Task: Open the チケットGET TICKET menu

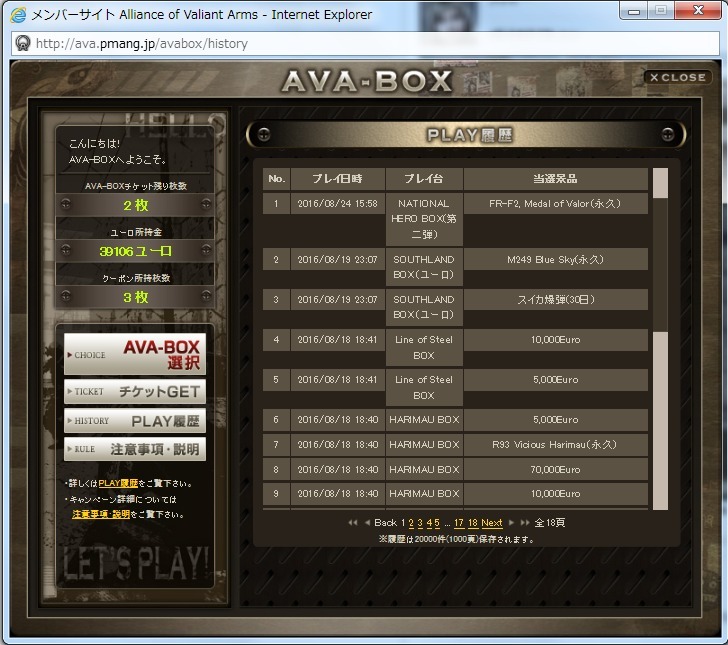Action: (135, 392)
